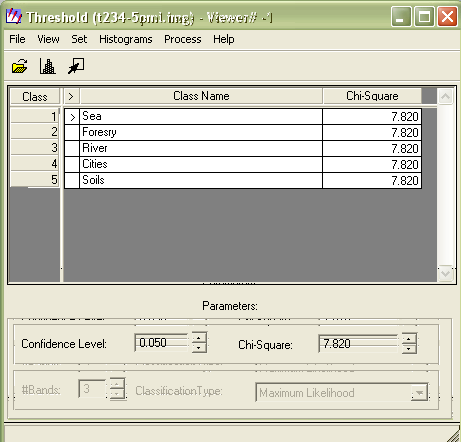This screenshot has width=461, height=442.
Task: Click the Chi-Square value for Soils
Action: pos(372,180)
